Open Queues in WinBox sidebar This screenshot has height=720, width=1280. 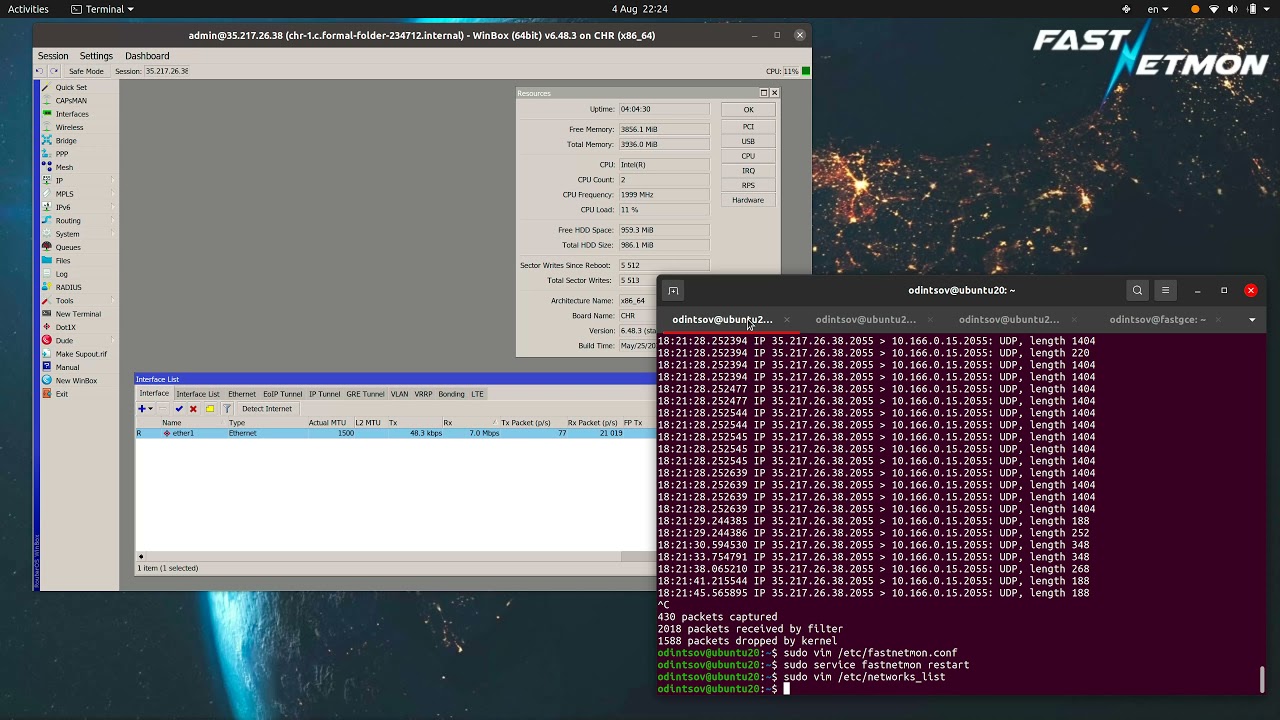coord(68,247)
